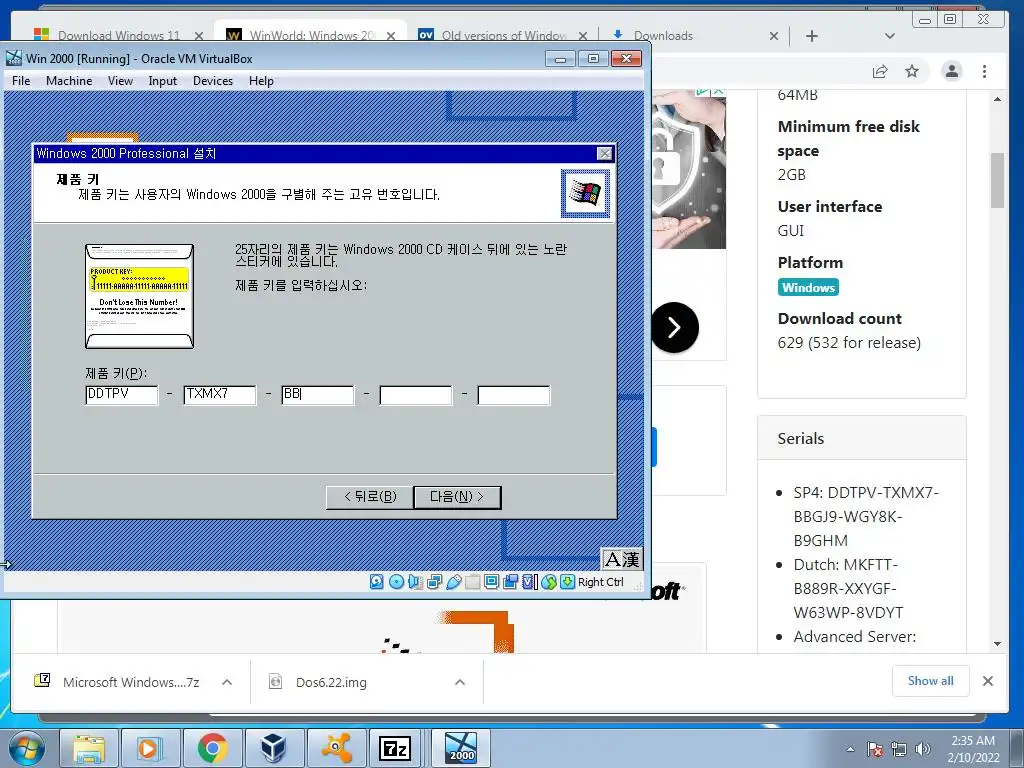The height and width of the screenshot is (768, 1024).
Task: Click the fourth empty product key field
Action: pyautogui.click(x=415, y=395)
